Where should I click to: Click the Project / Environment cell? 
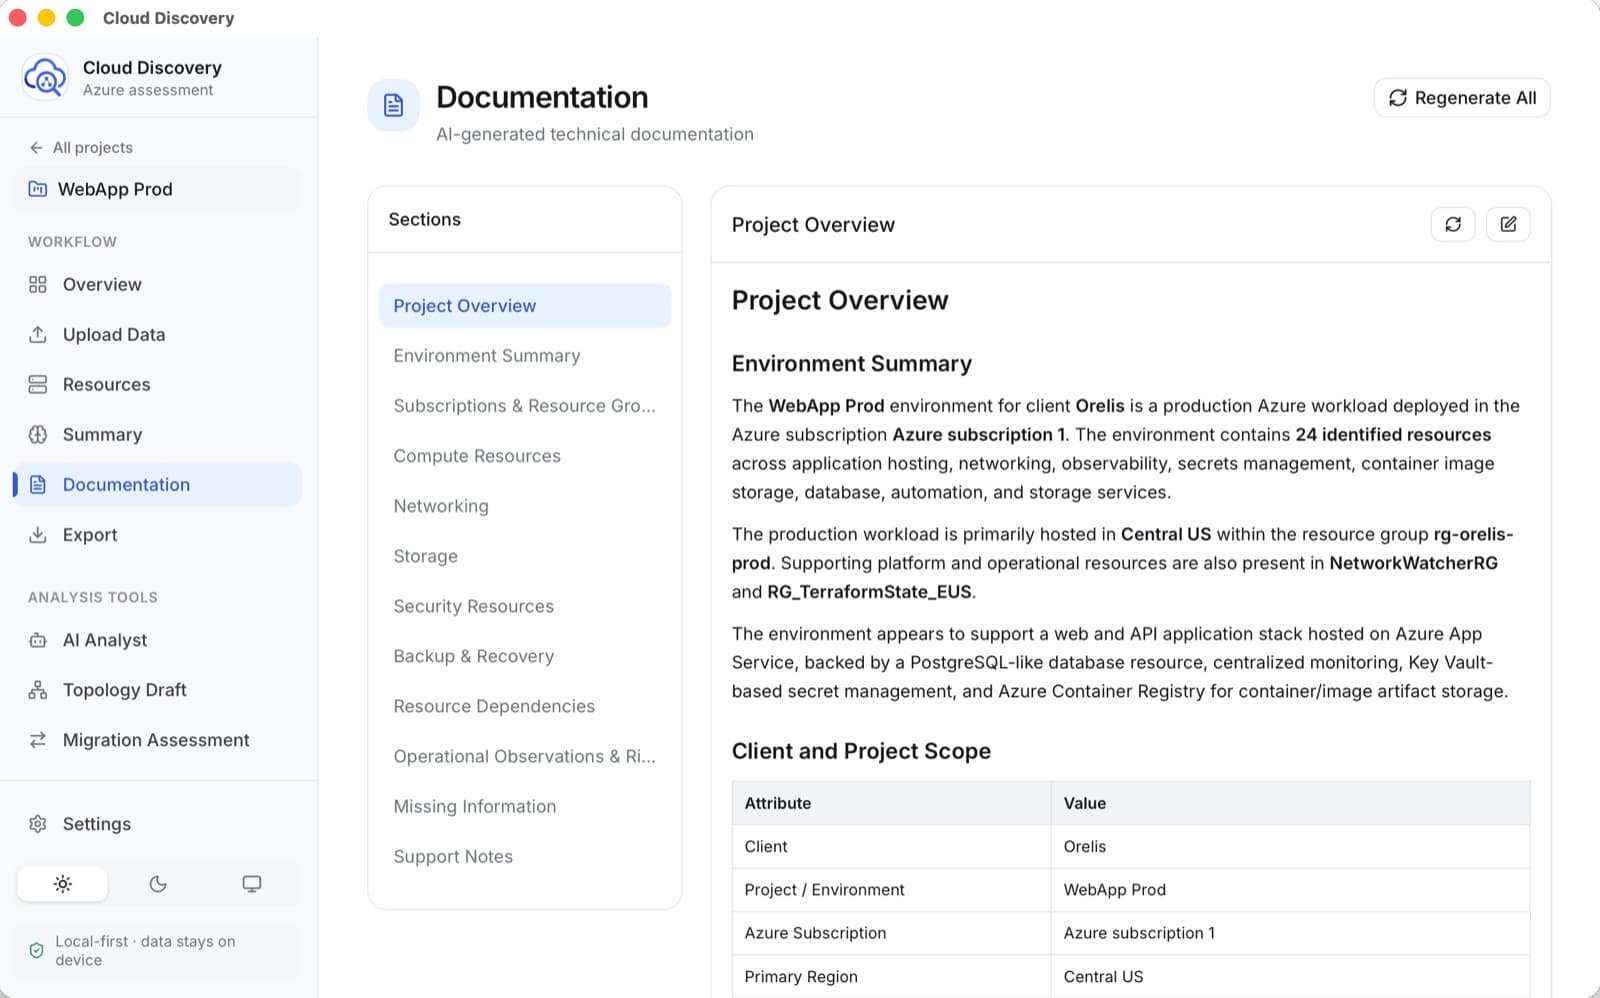891,890
